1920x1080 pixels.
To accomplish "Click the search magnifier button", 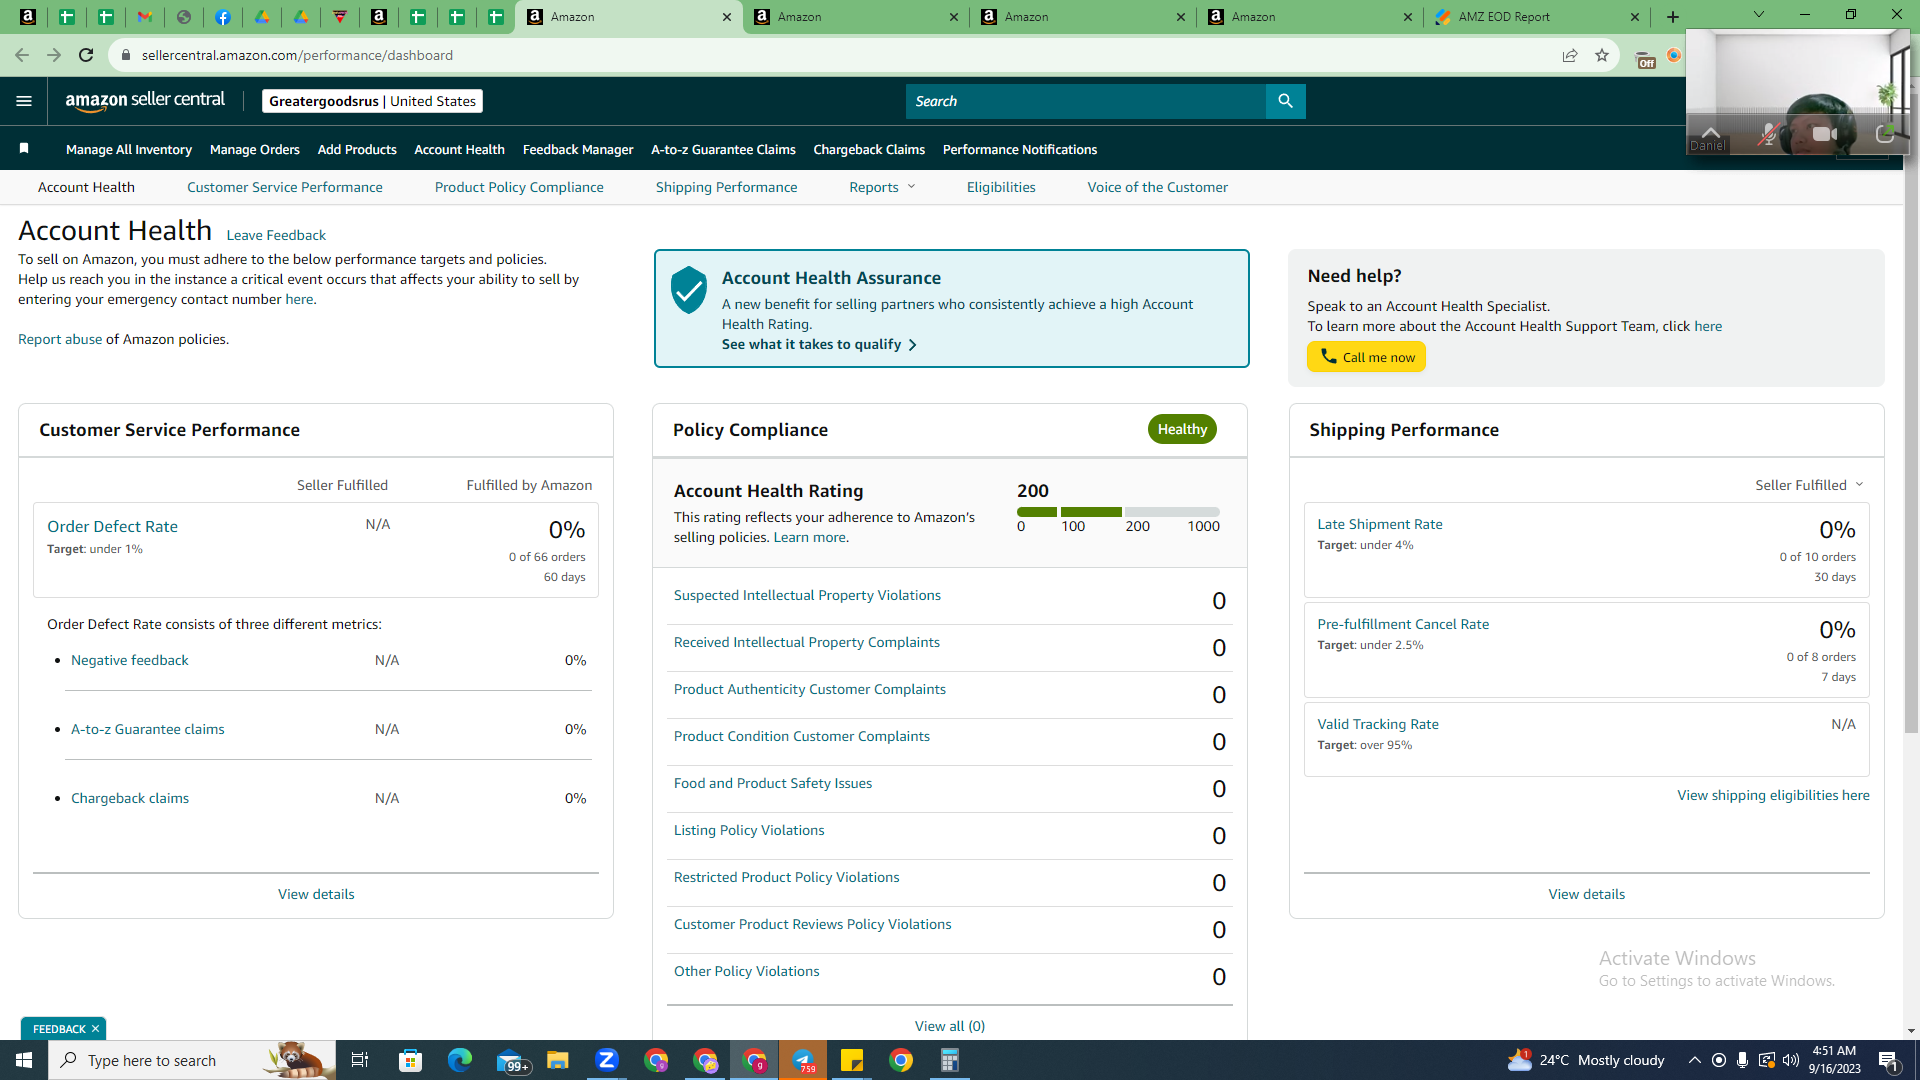I will pyautogui.click(x=1286, y=101).
